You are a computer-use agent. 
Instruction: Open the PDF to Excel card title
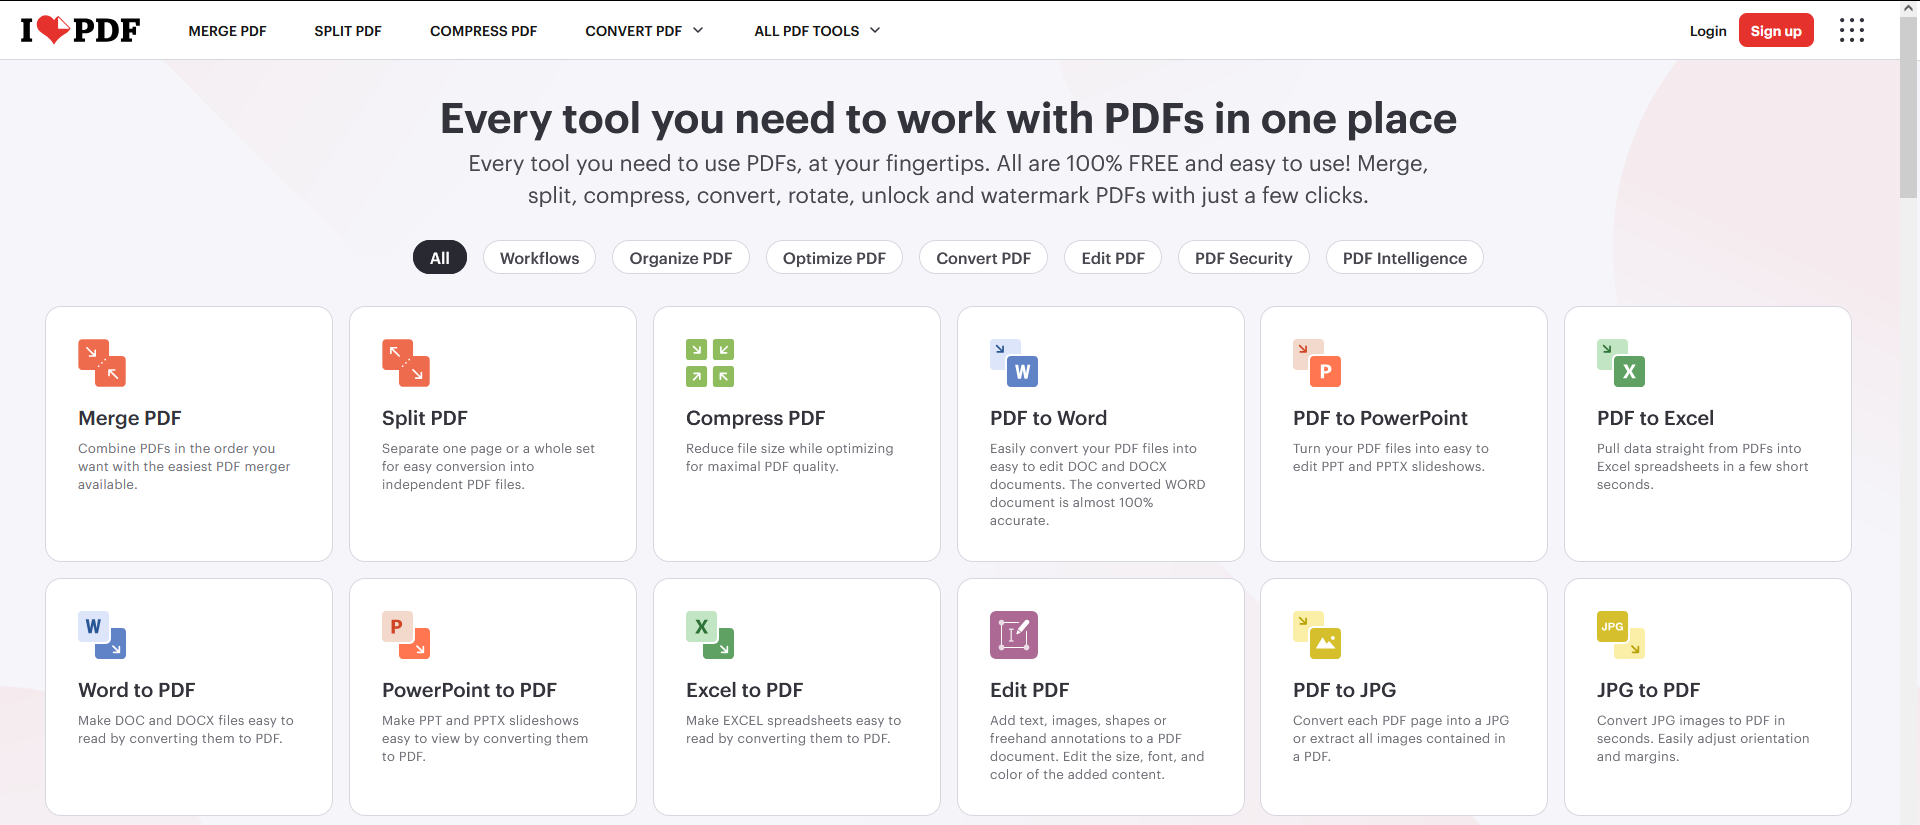click(1655, 418)
